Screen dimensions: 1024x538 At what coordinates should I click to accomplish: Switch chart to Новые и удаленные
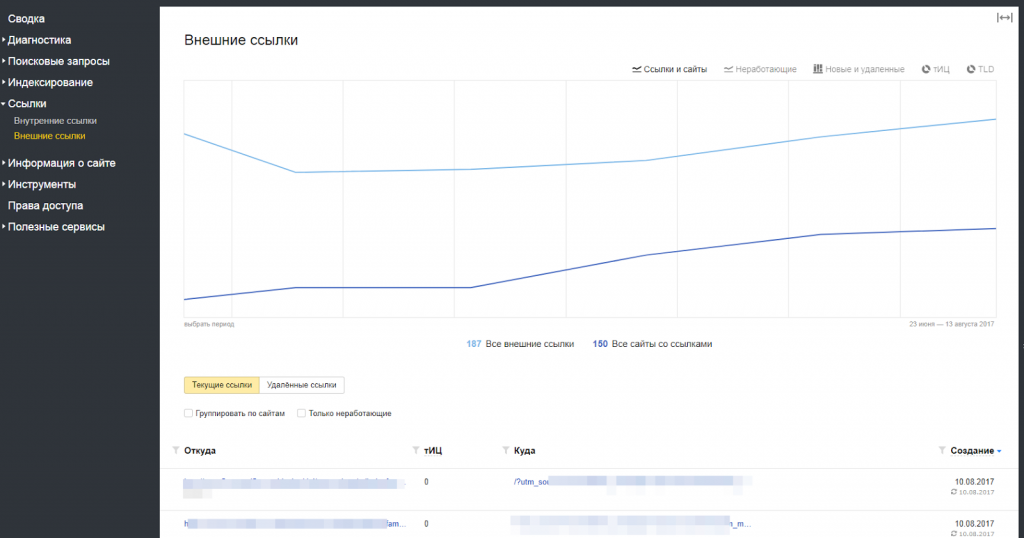[858, 69]
